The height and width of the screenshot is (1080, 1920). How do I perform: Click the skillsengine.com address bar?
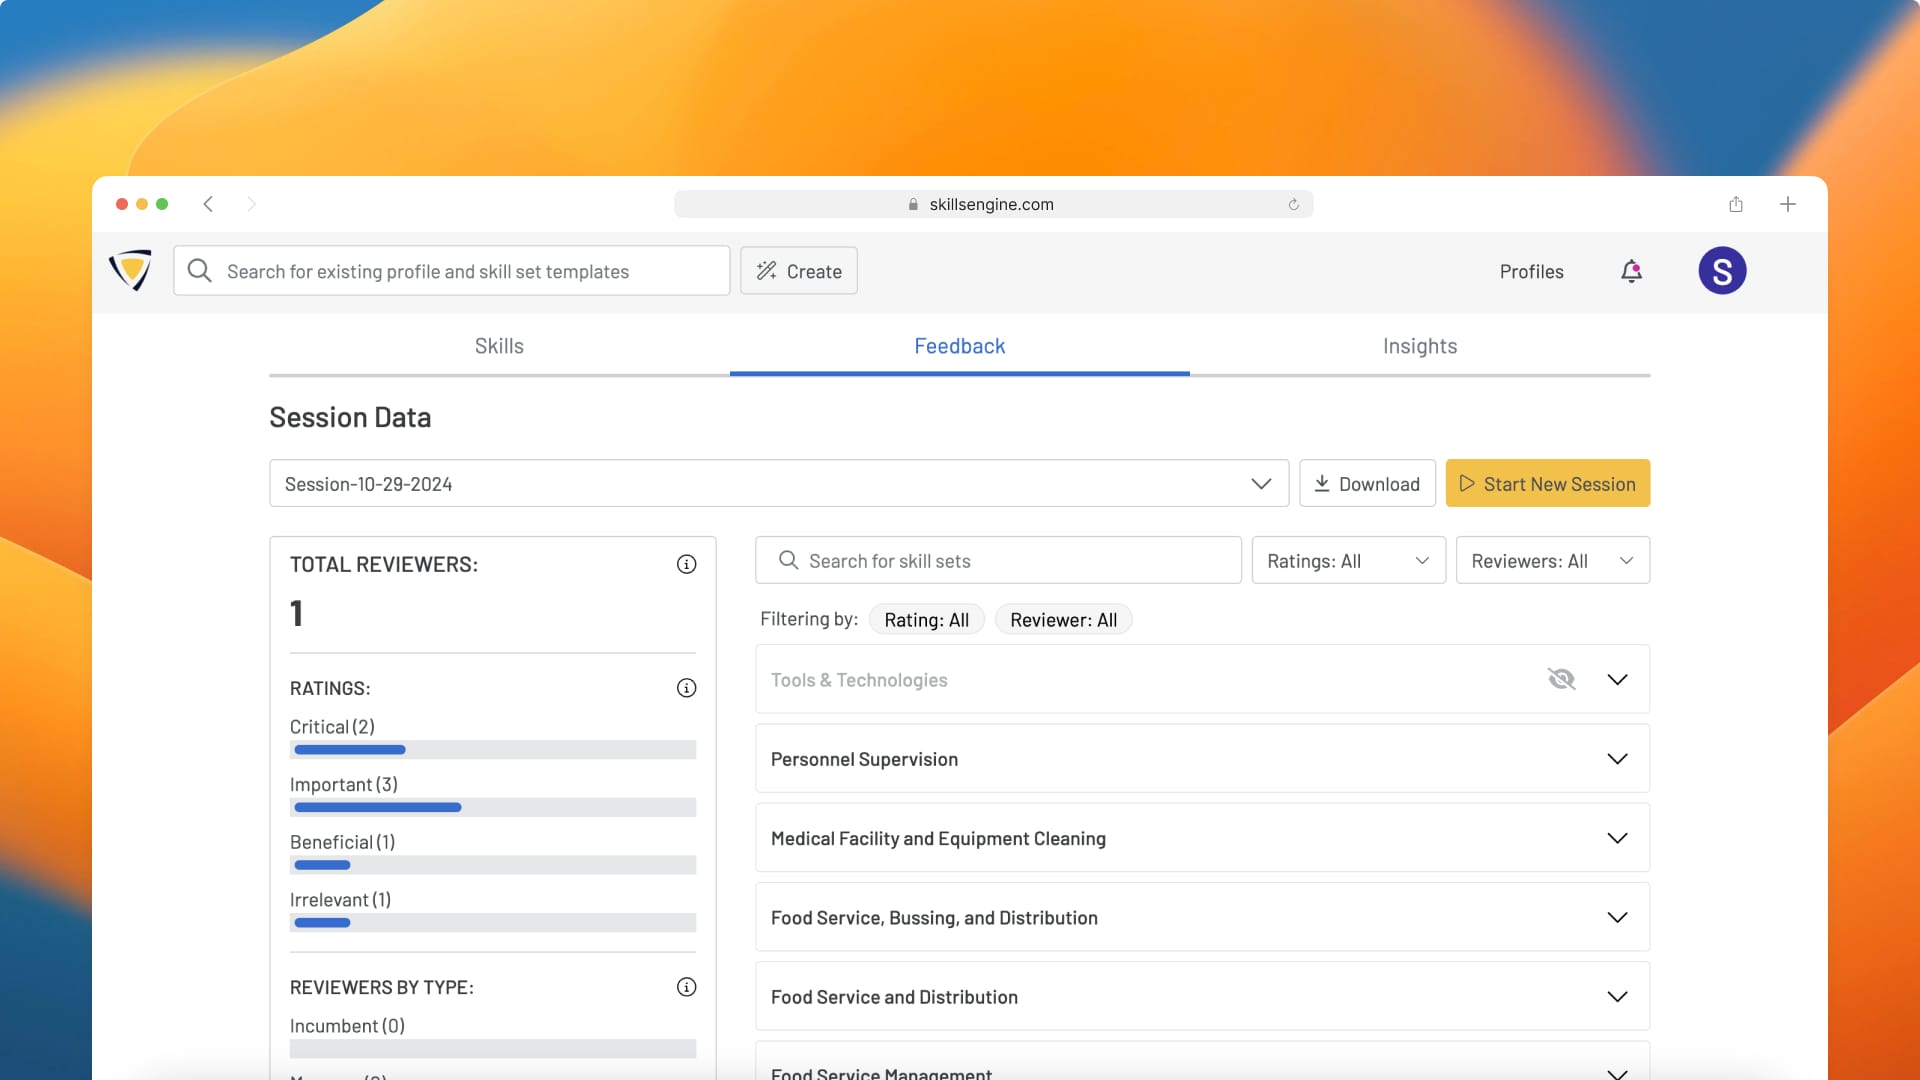point(993,204)
